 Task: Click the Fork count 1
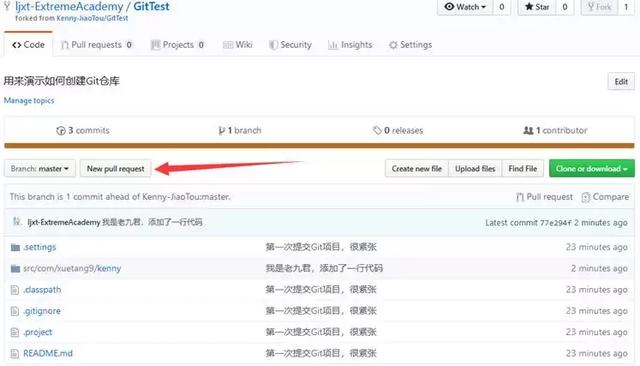(626, 7)
